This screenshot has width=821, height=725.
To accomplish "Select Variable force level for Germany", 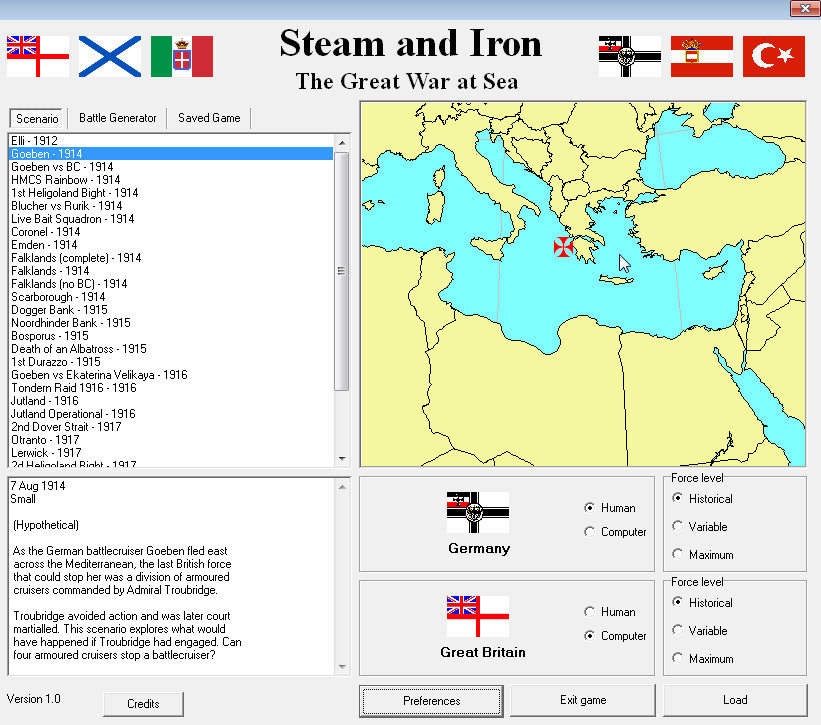I will 679,526.
